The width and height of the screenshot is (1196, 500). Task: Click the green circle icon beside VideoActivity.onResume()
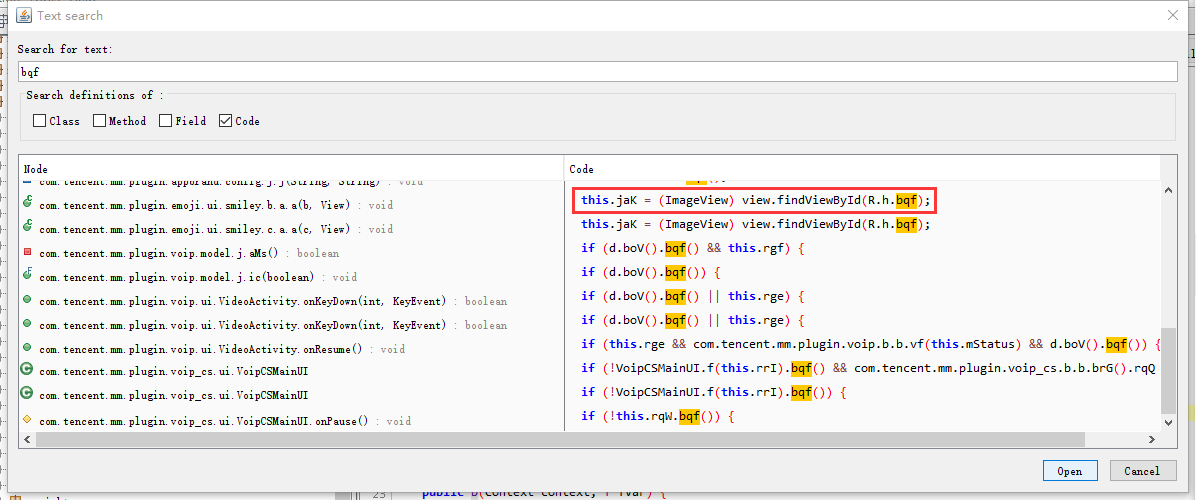[x=28, y=349]
